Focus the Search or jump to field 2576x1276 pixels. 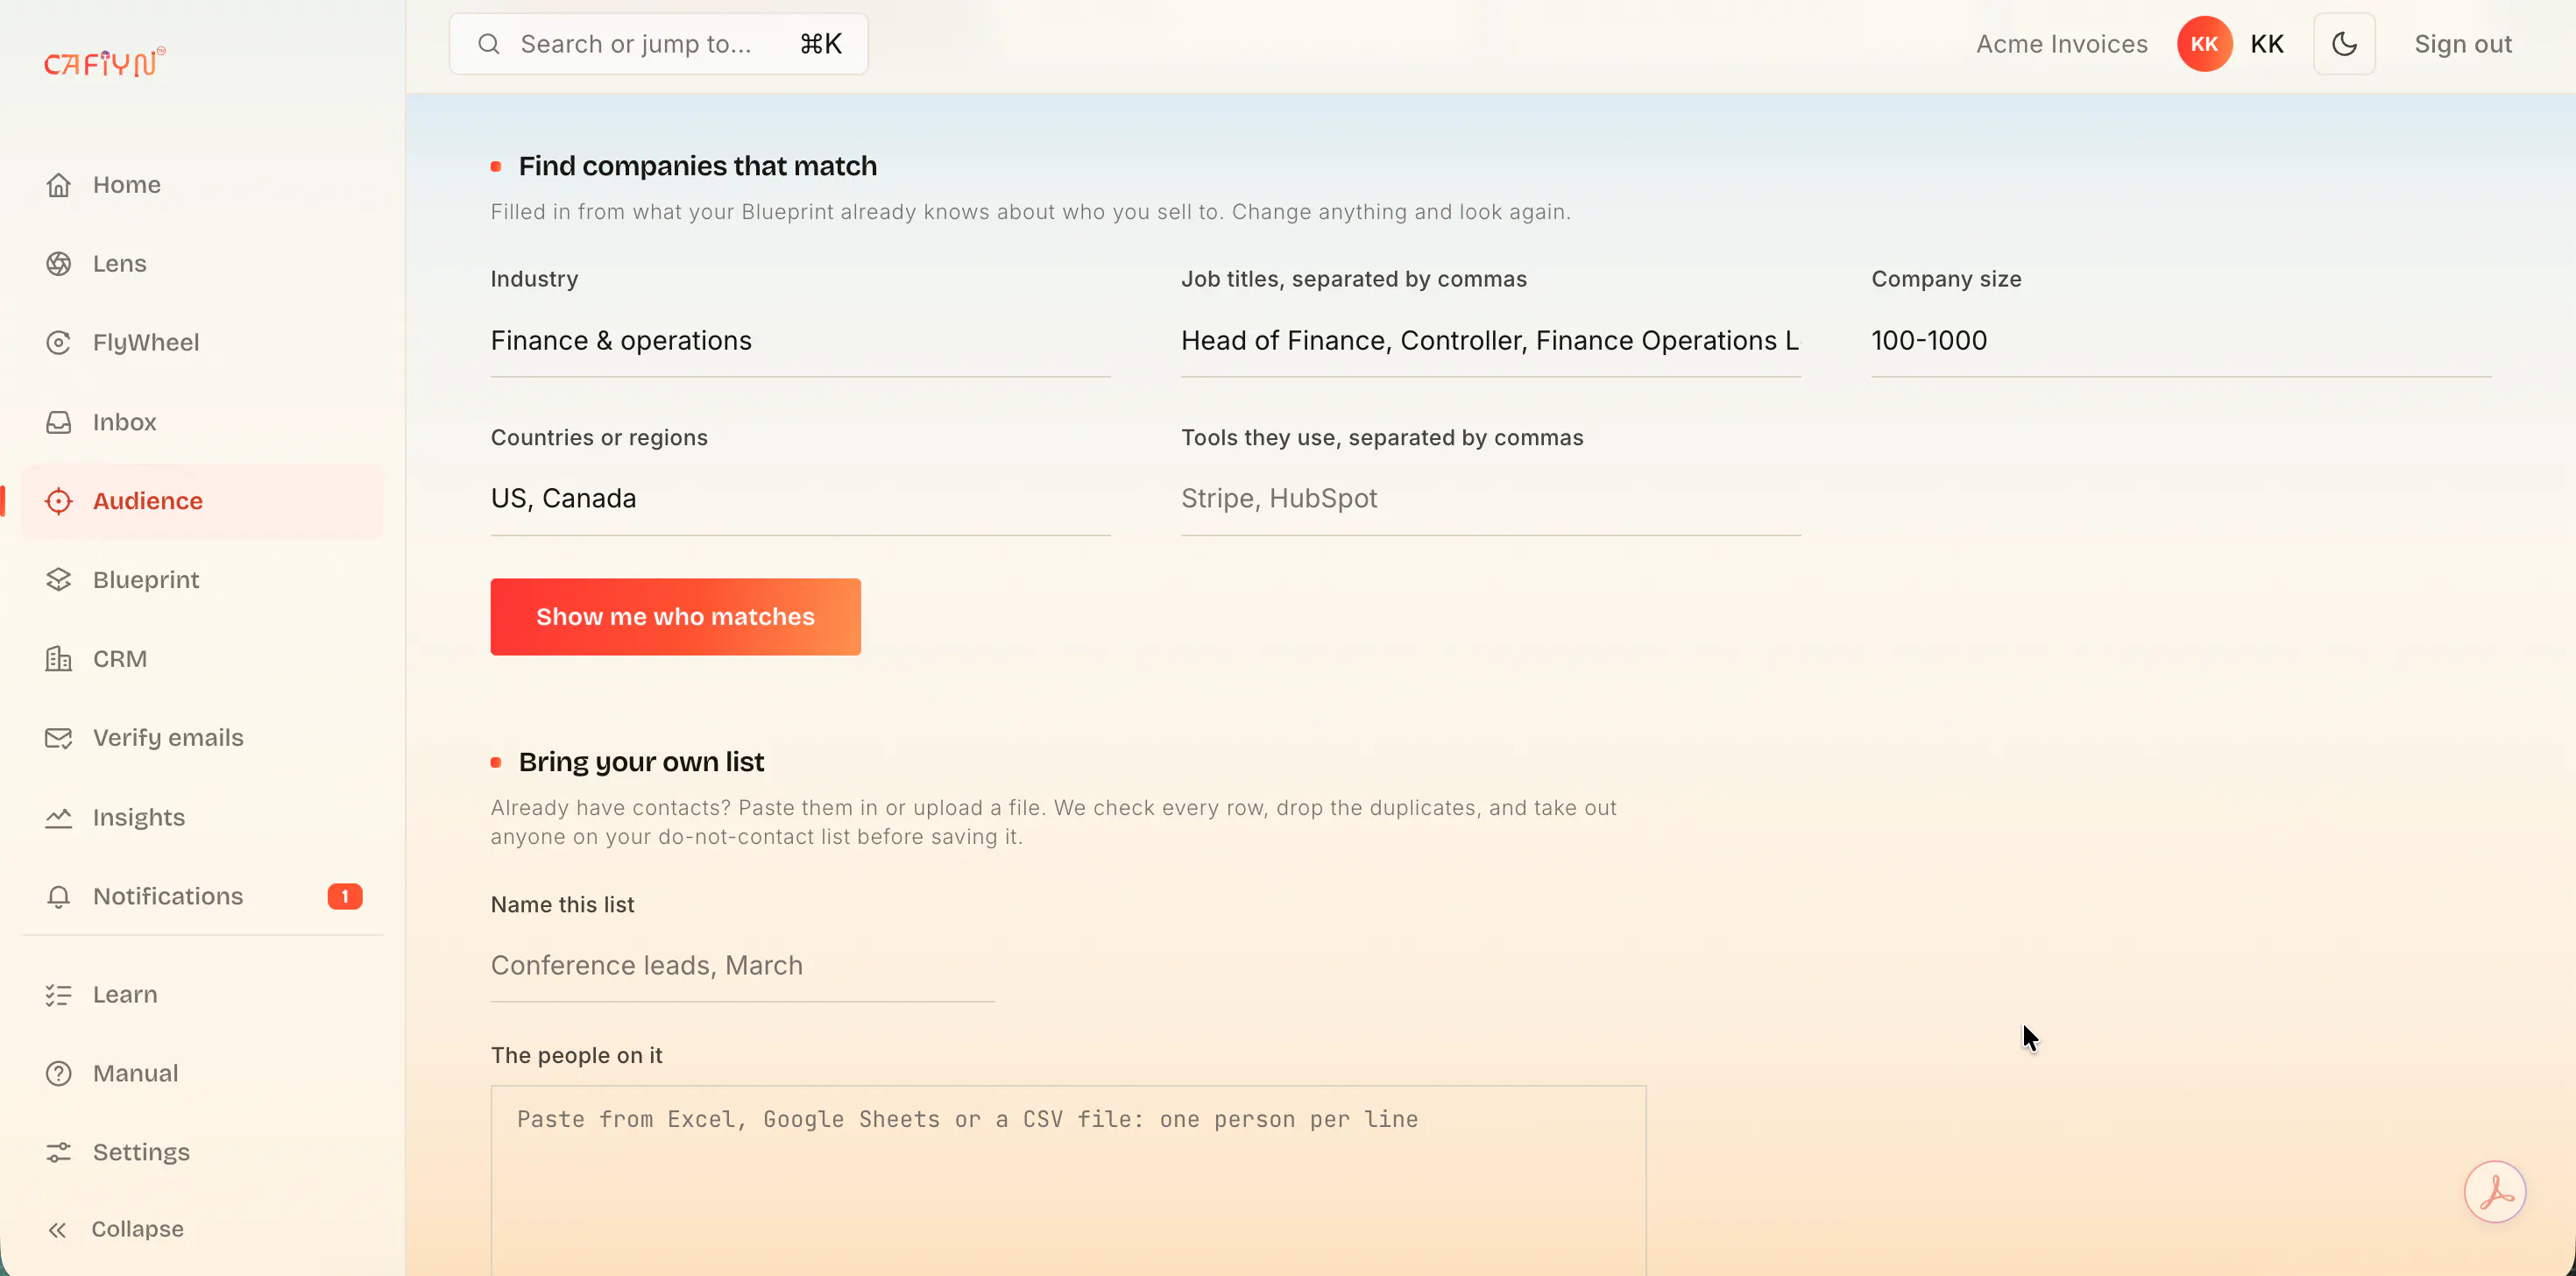[x=658, y=44]
